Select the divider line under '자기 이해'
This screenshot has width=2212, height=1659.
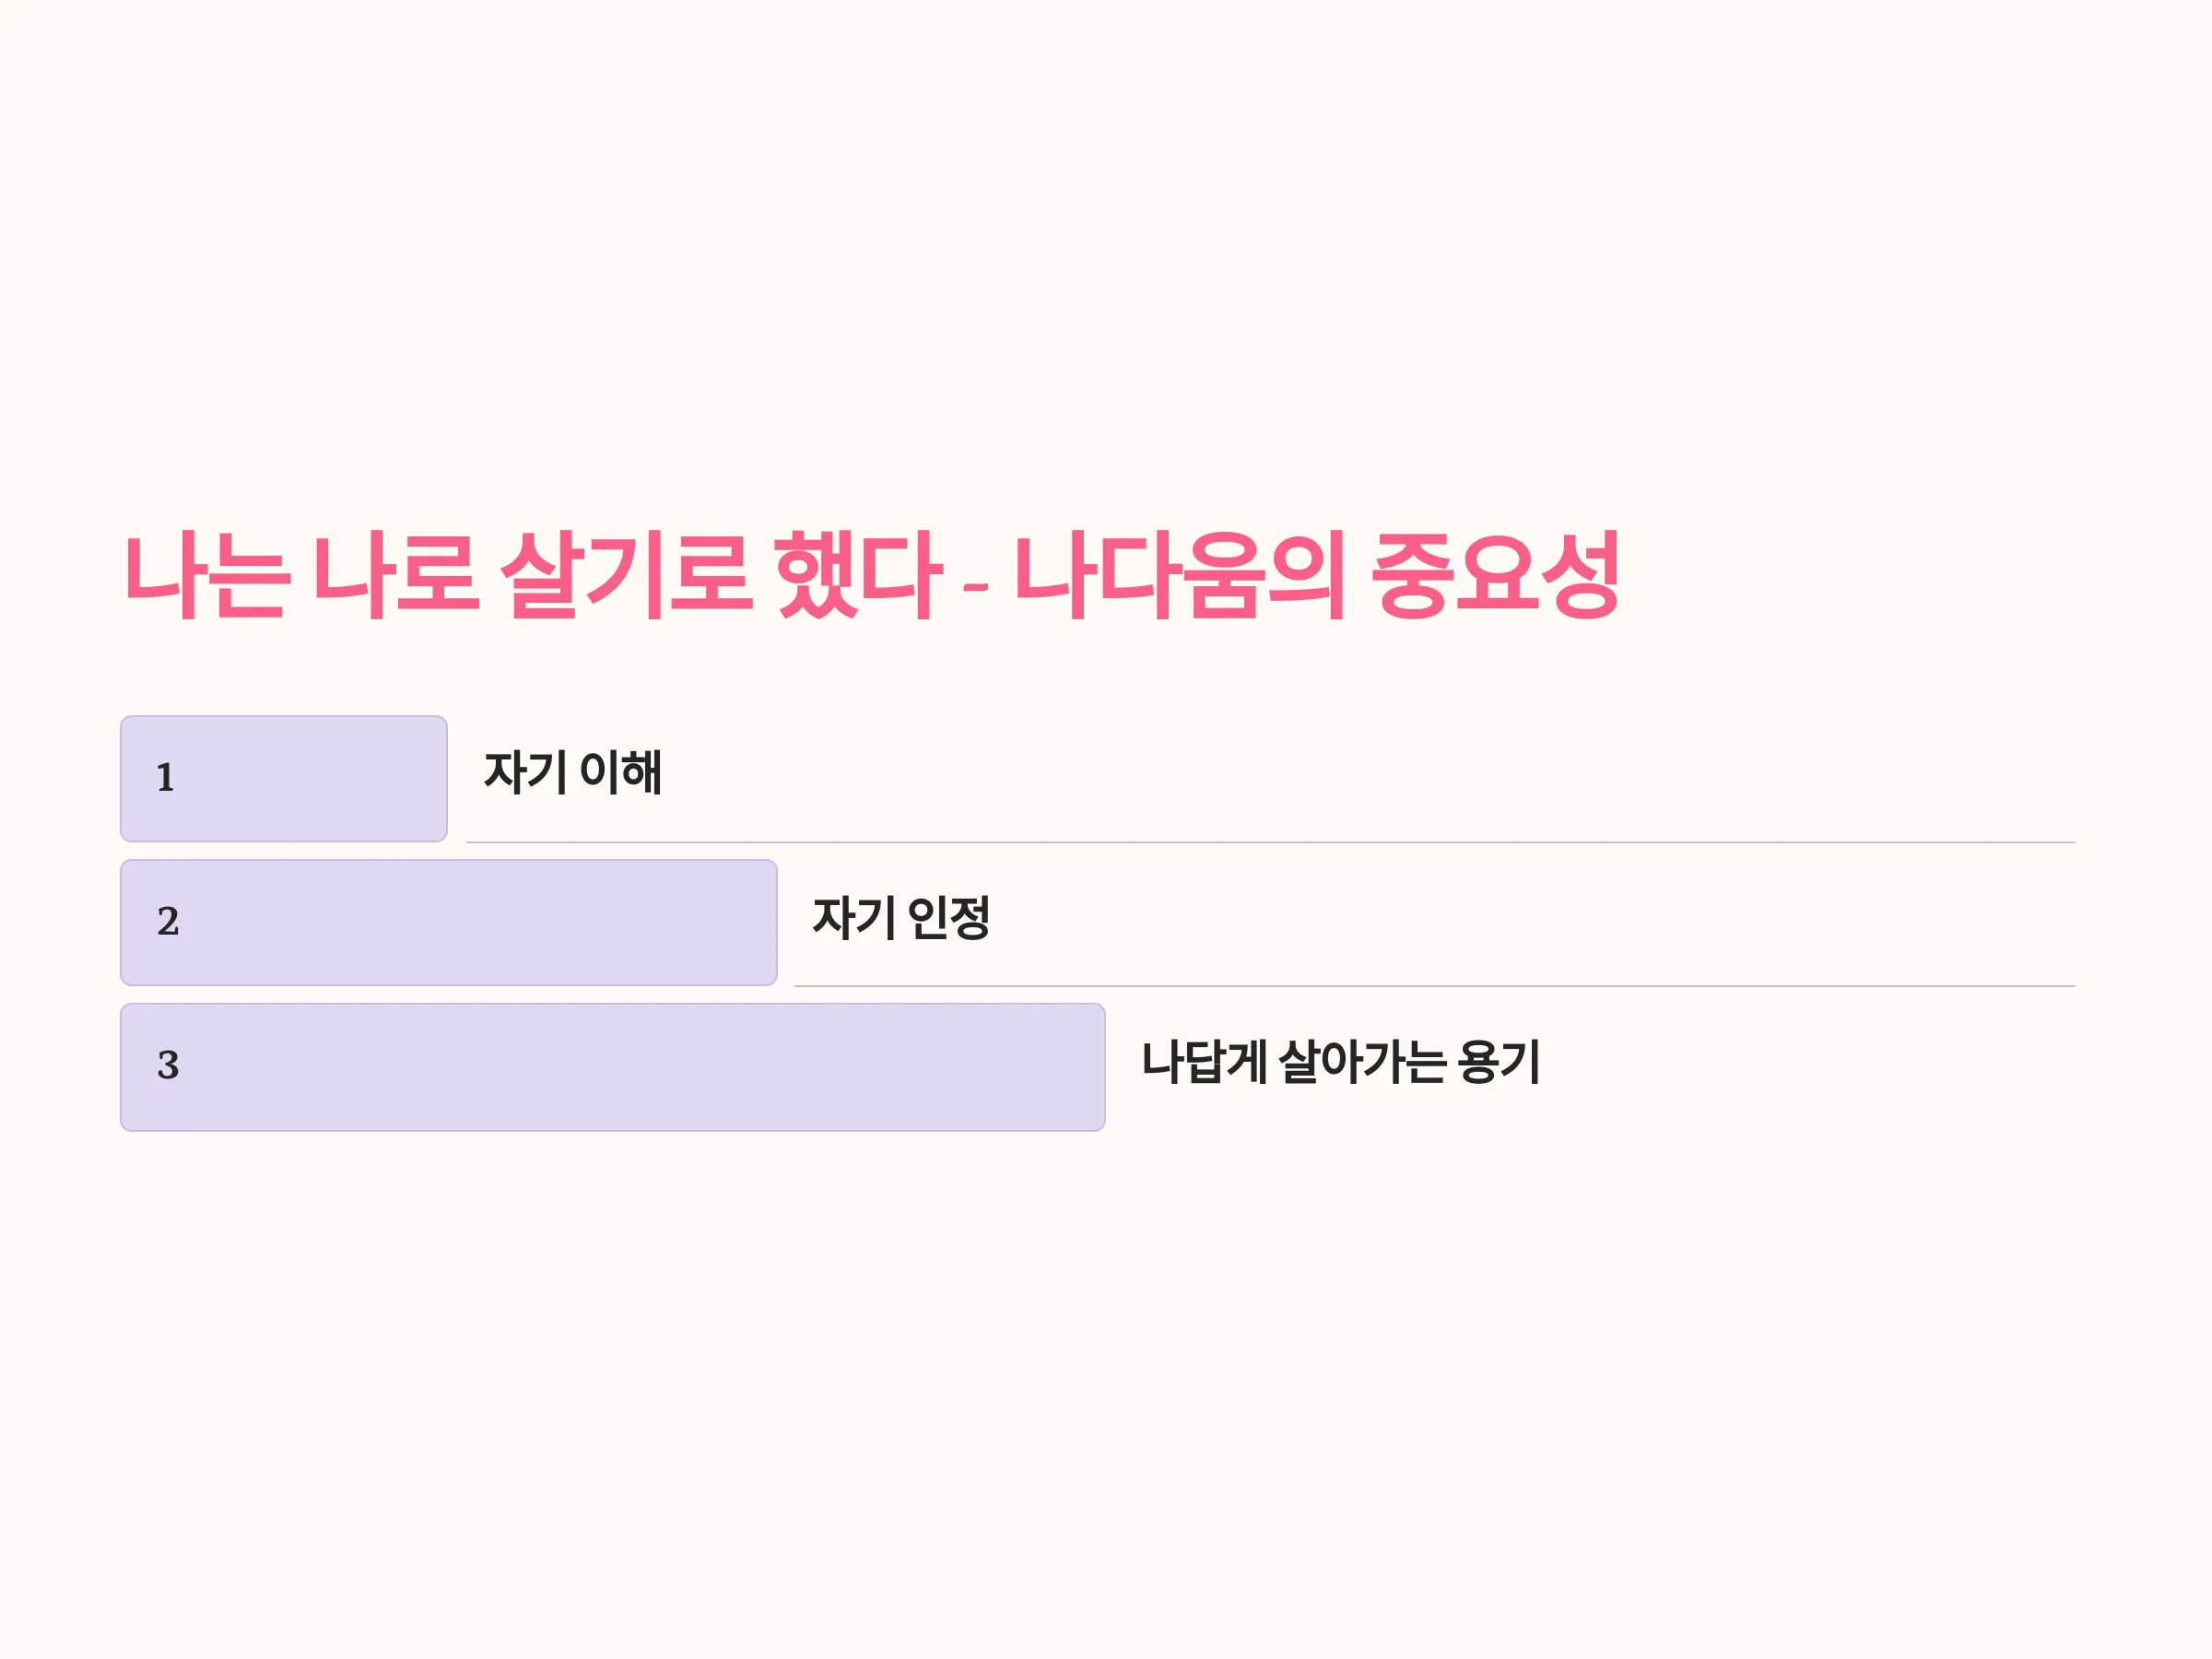1271,843
